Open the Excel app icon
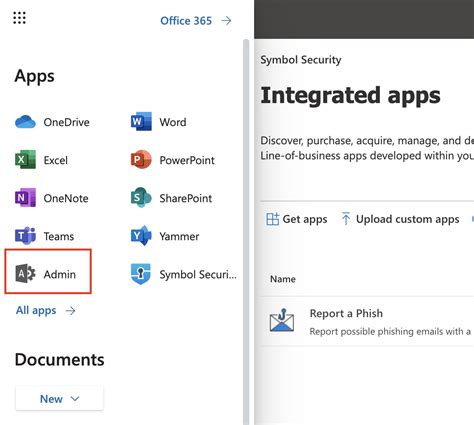474x425 pixels. pyautogui.click(x=25, y=160)
